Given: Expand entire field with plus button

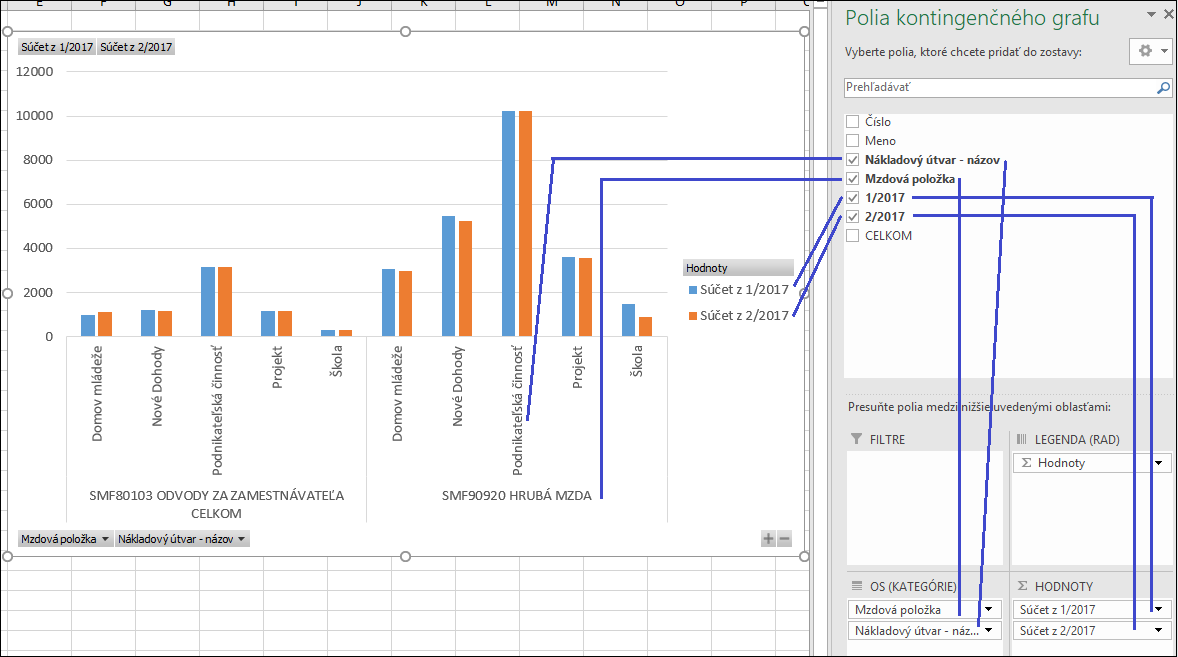Looking at the screenshot, I should (x=768, y=538).
